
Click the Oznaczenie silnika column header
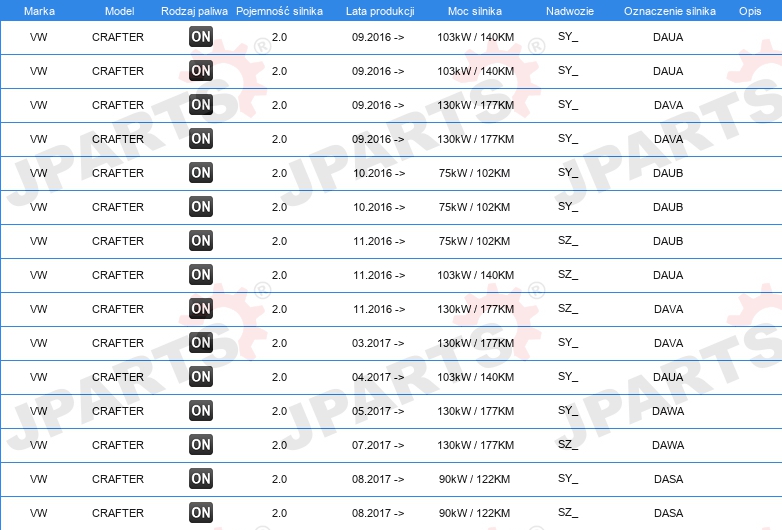670,11
